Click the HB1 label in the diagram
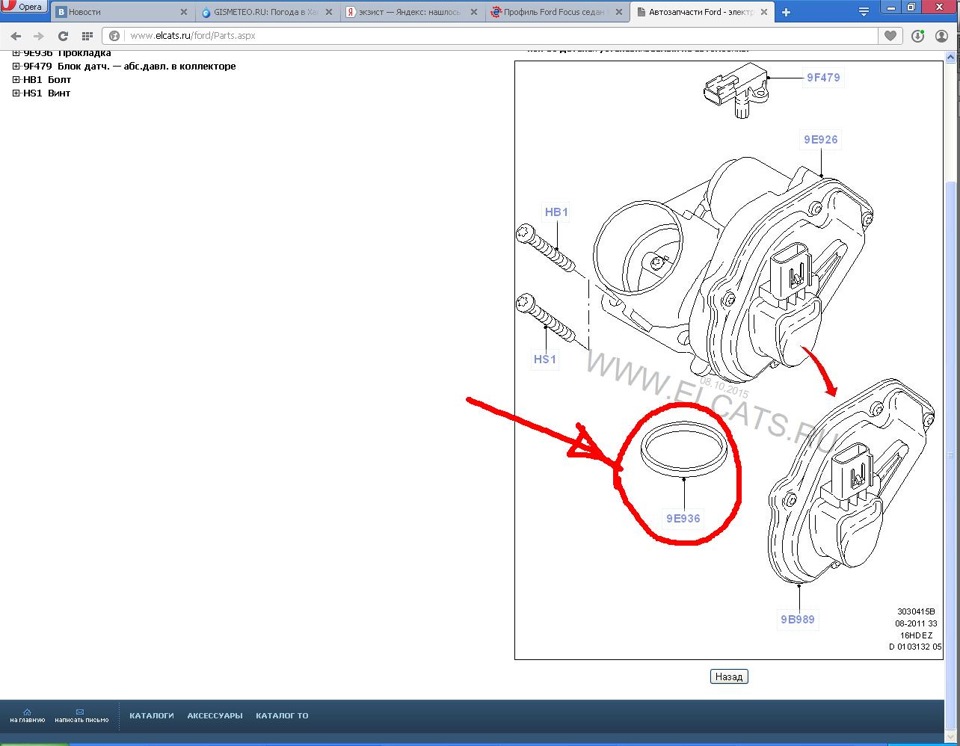The width and height of the screenshot is (960, 746). (557, 212)
